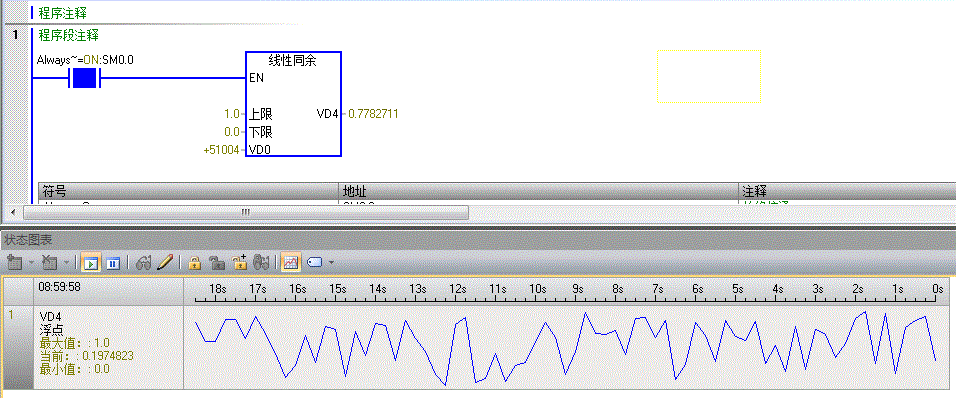
Task: Click the 5s mark on the time axis
Action: 737,289
